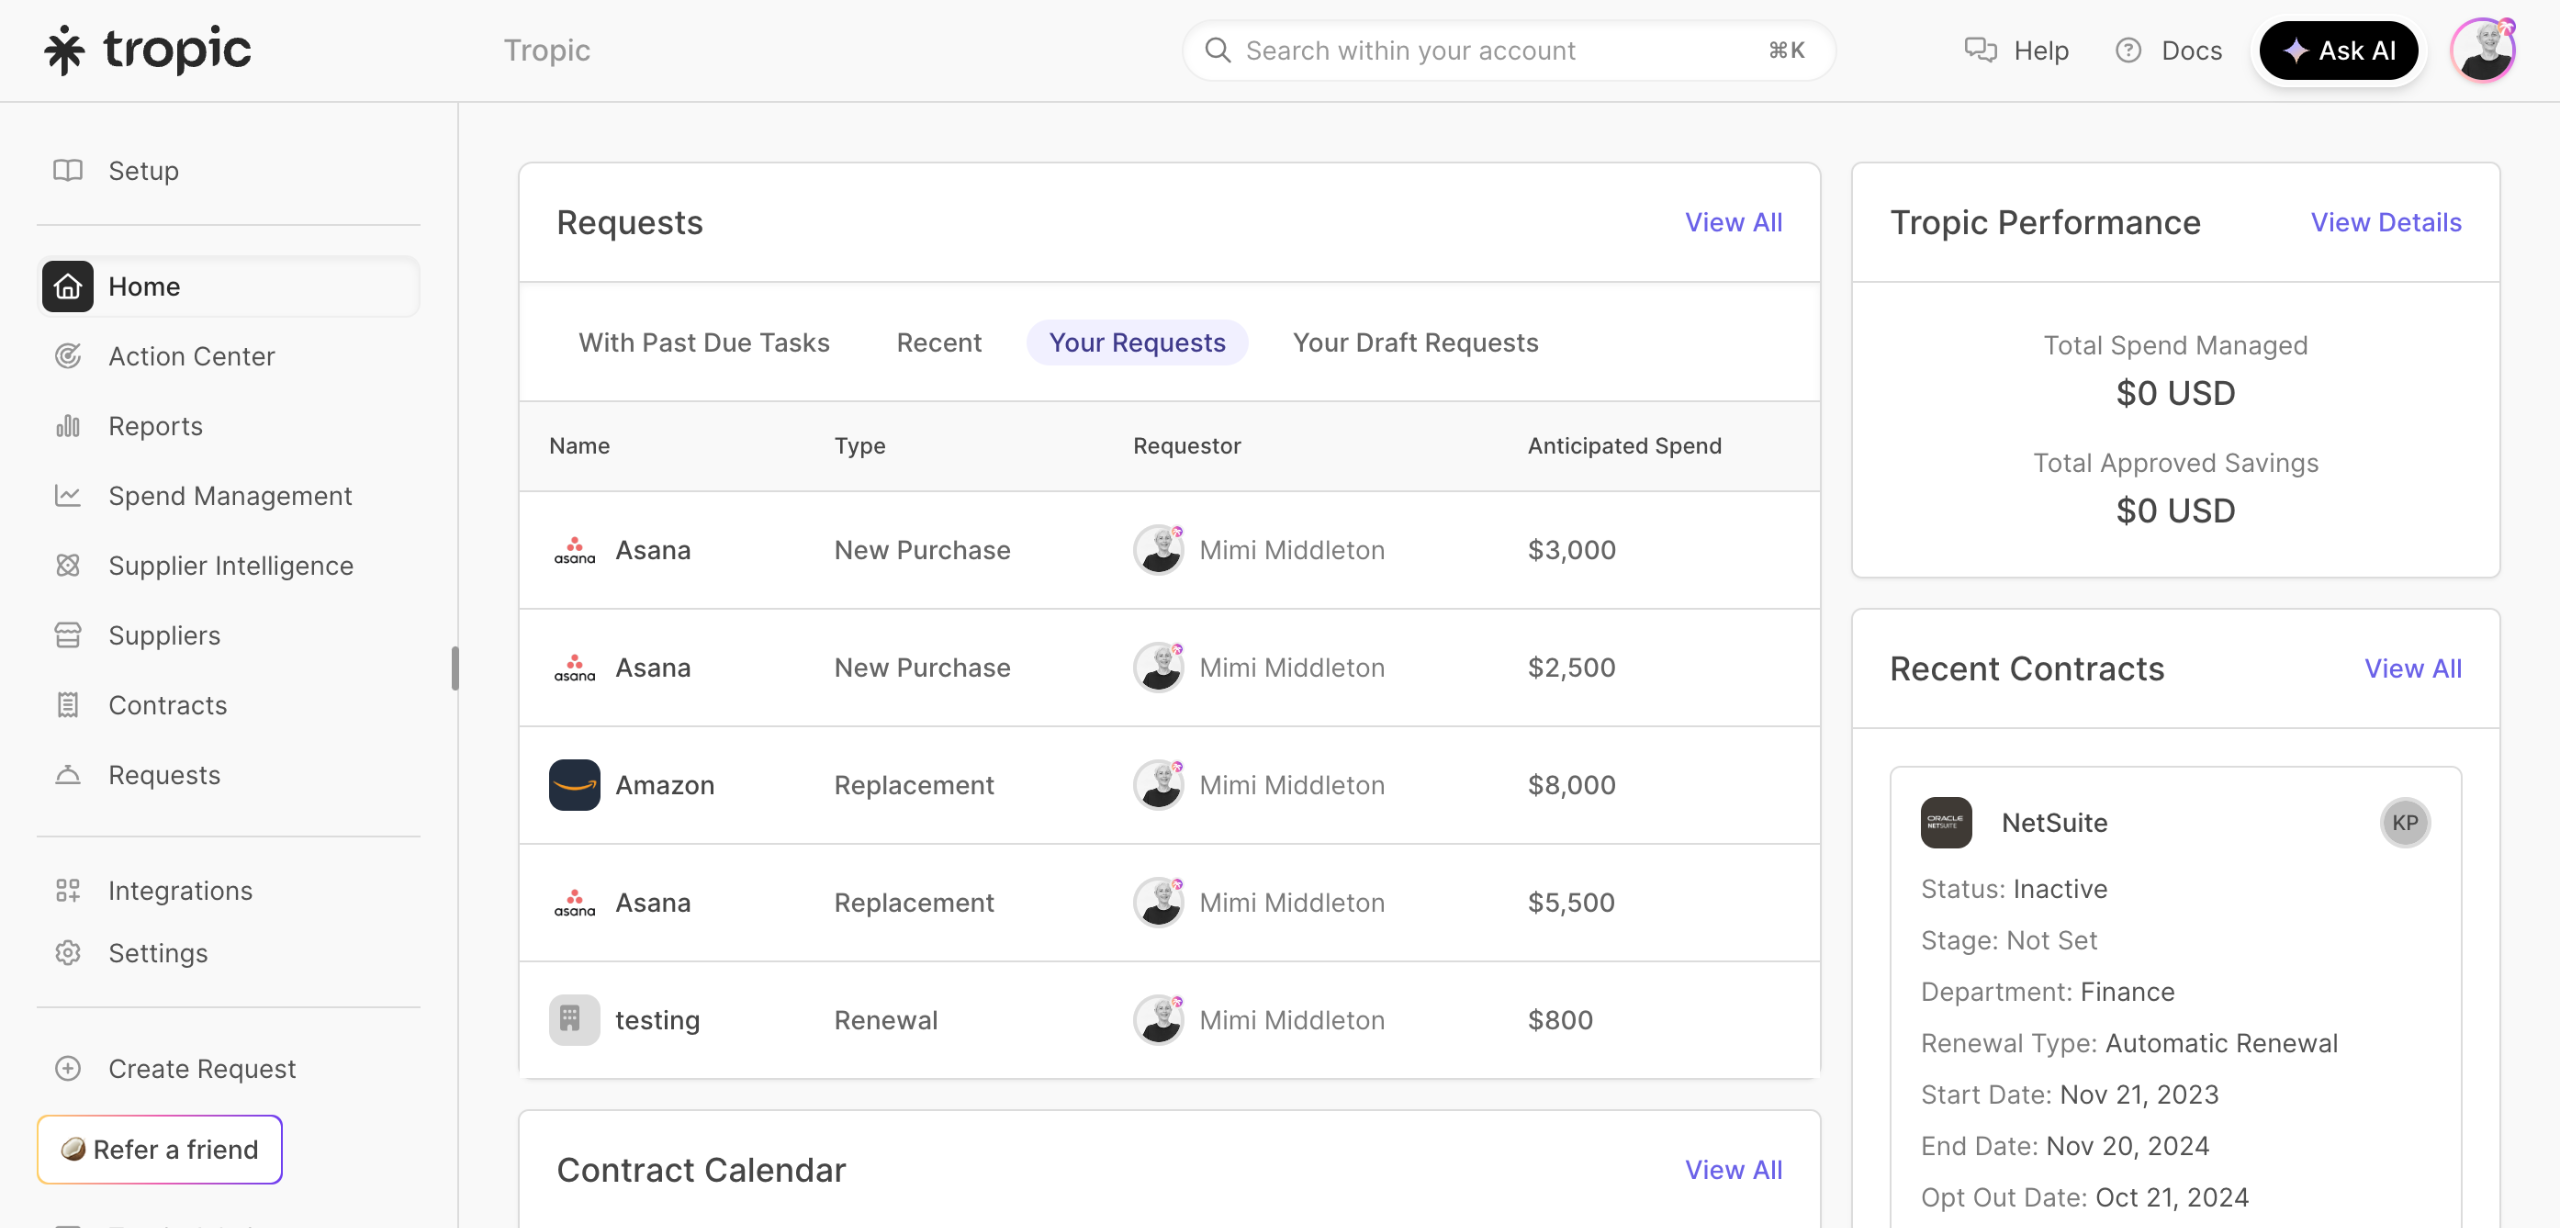Open the Settings gear icon
Image resolution: width=2560 pixels, height=1228 pixels.
(x=67, y=953)
